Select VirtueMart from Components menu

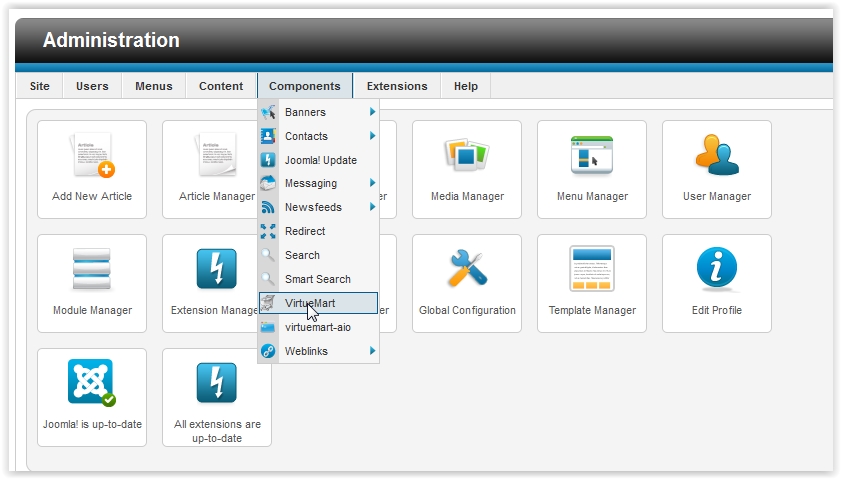tap(318, 303)
